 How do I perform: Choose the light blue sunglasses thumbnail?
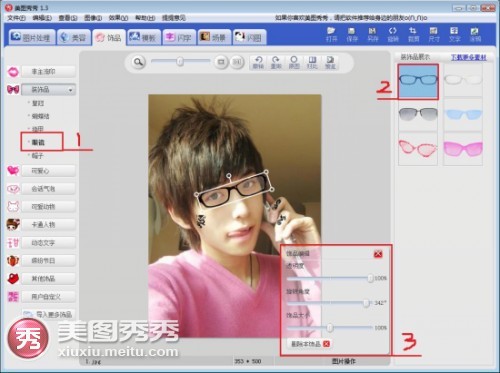click(x=463, y=115)
